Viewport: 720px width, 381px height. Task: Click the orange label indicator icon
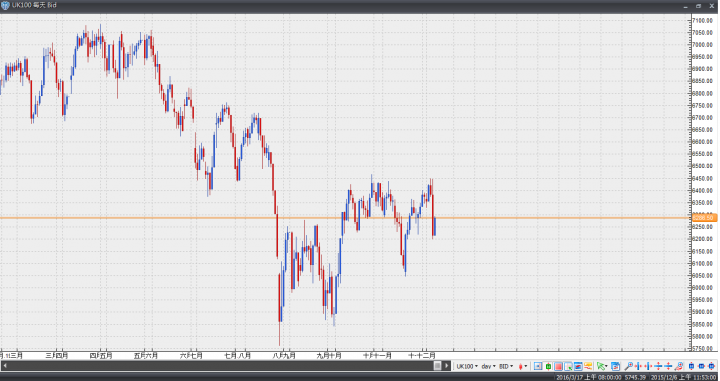588,366
